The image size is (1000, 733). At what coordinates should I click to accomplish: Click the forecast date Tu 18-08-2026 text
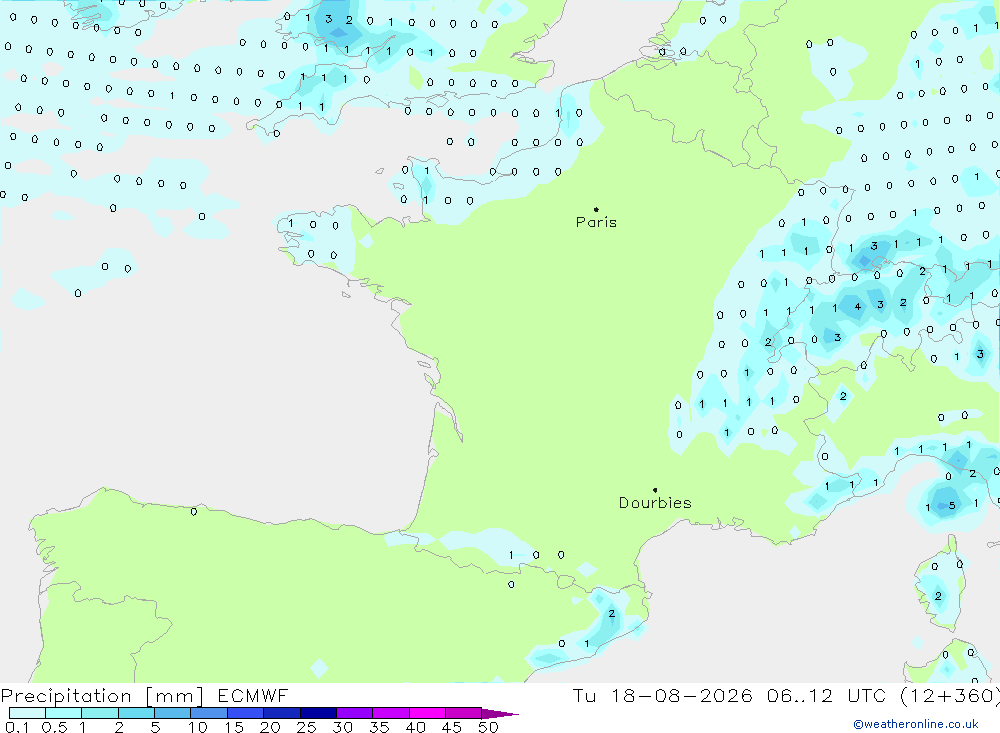click(662, 695)
